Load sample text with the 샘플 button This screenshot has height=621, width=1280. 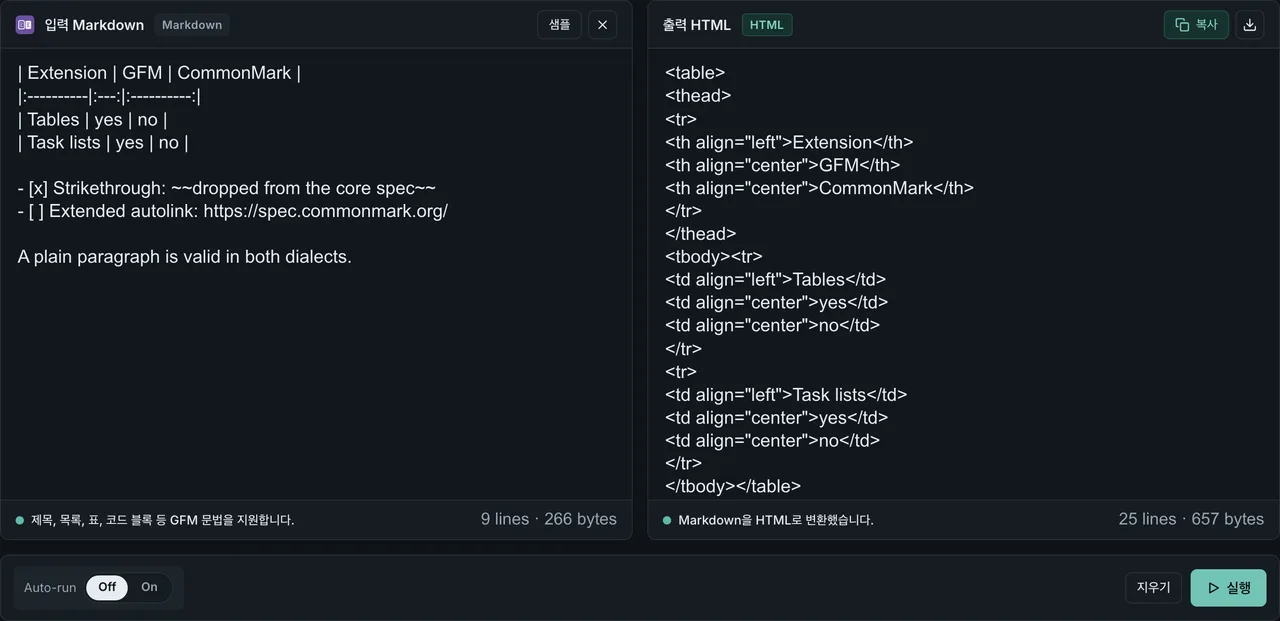[559, 25]
